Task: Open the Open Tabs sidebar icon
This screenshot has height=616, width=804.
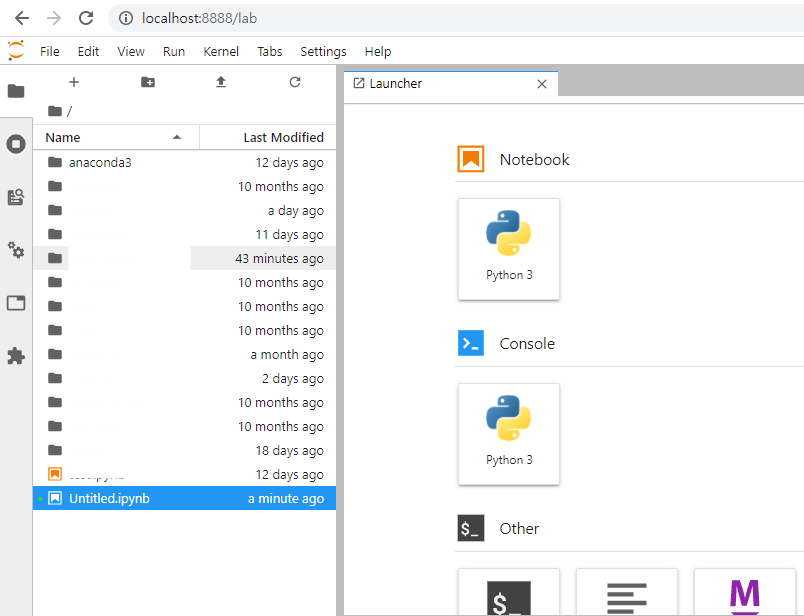Action: [16, 303]
